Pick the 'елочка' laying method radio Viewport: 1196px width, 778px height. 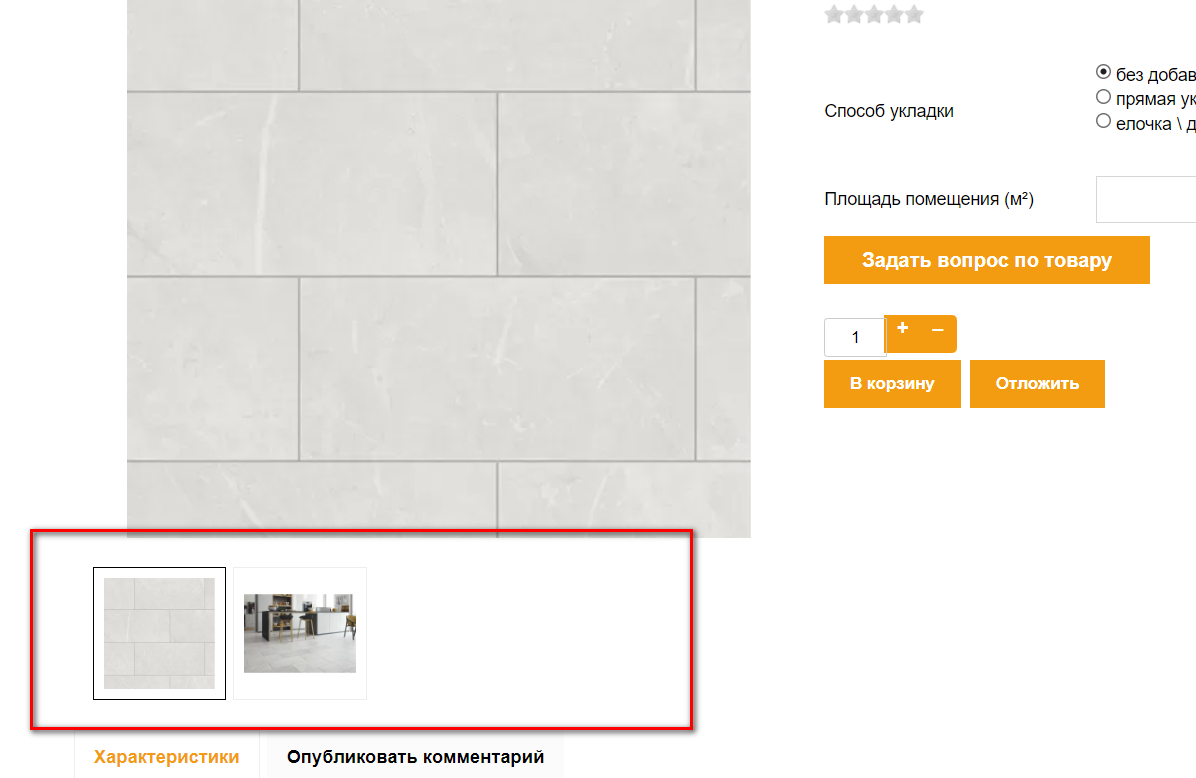tap(1103, 121)
